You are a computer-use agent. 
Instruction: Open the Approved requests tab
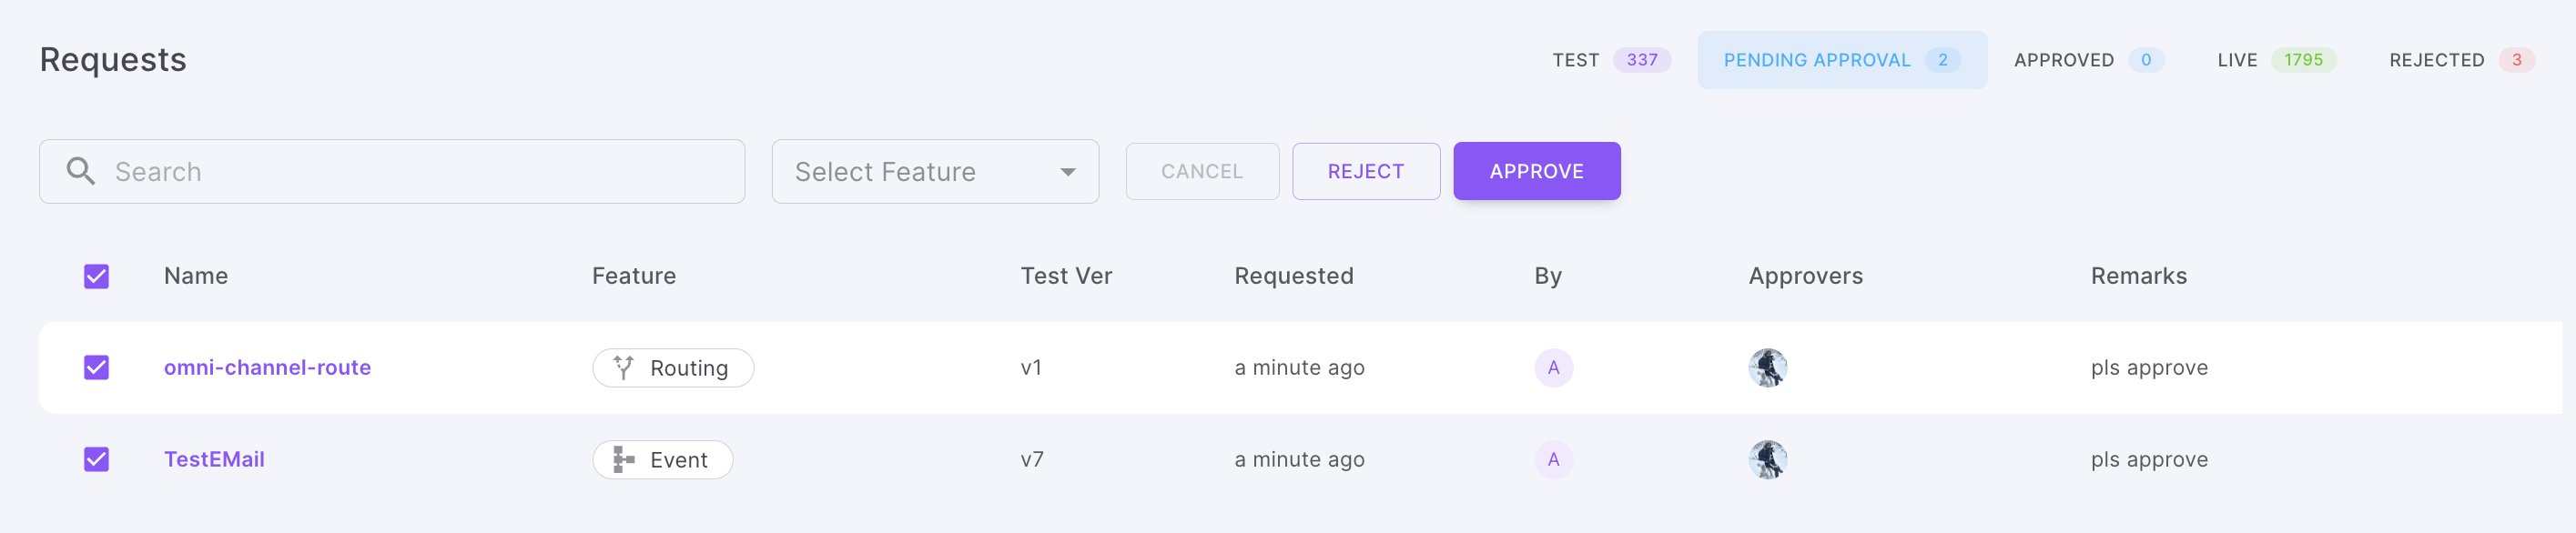(2088, 60)
